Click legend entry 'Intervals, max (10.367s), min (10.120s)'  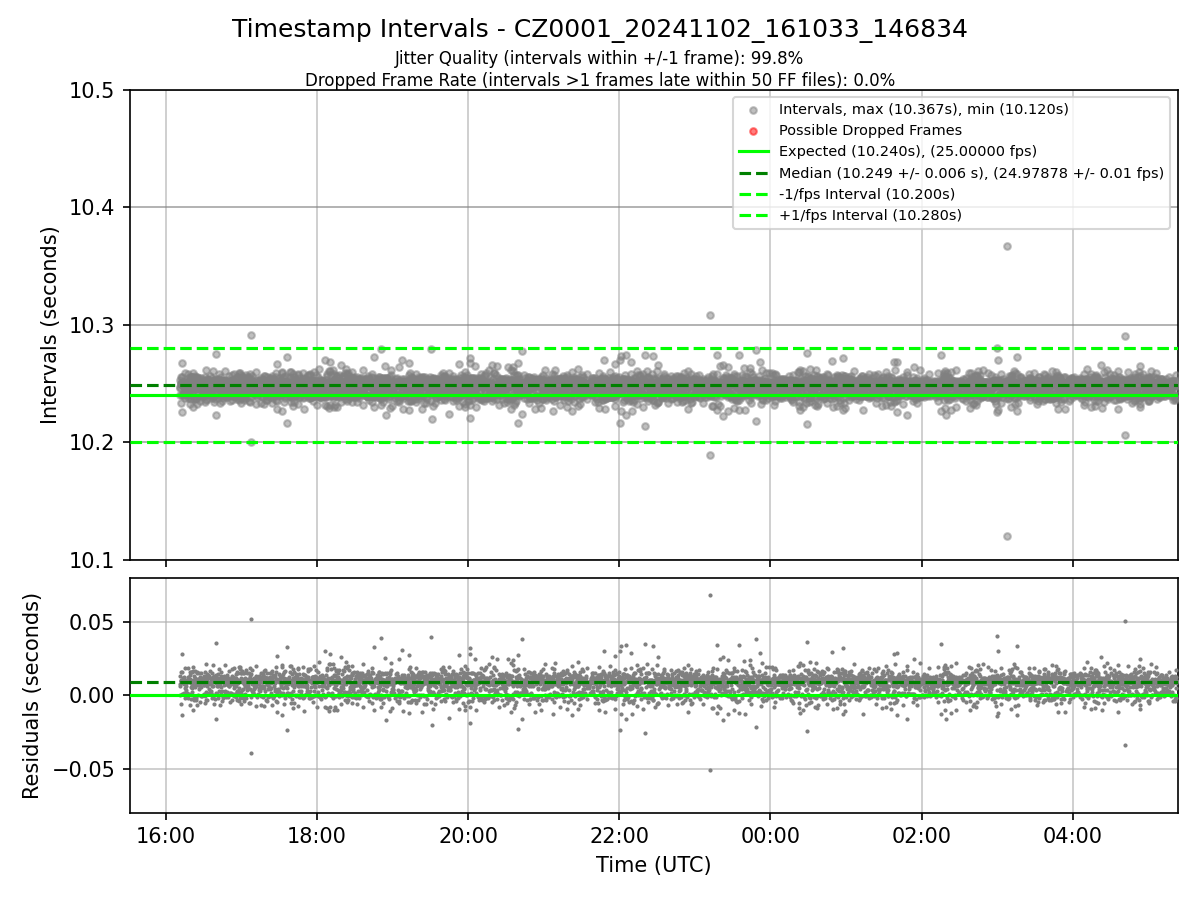[924, 109]
